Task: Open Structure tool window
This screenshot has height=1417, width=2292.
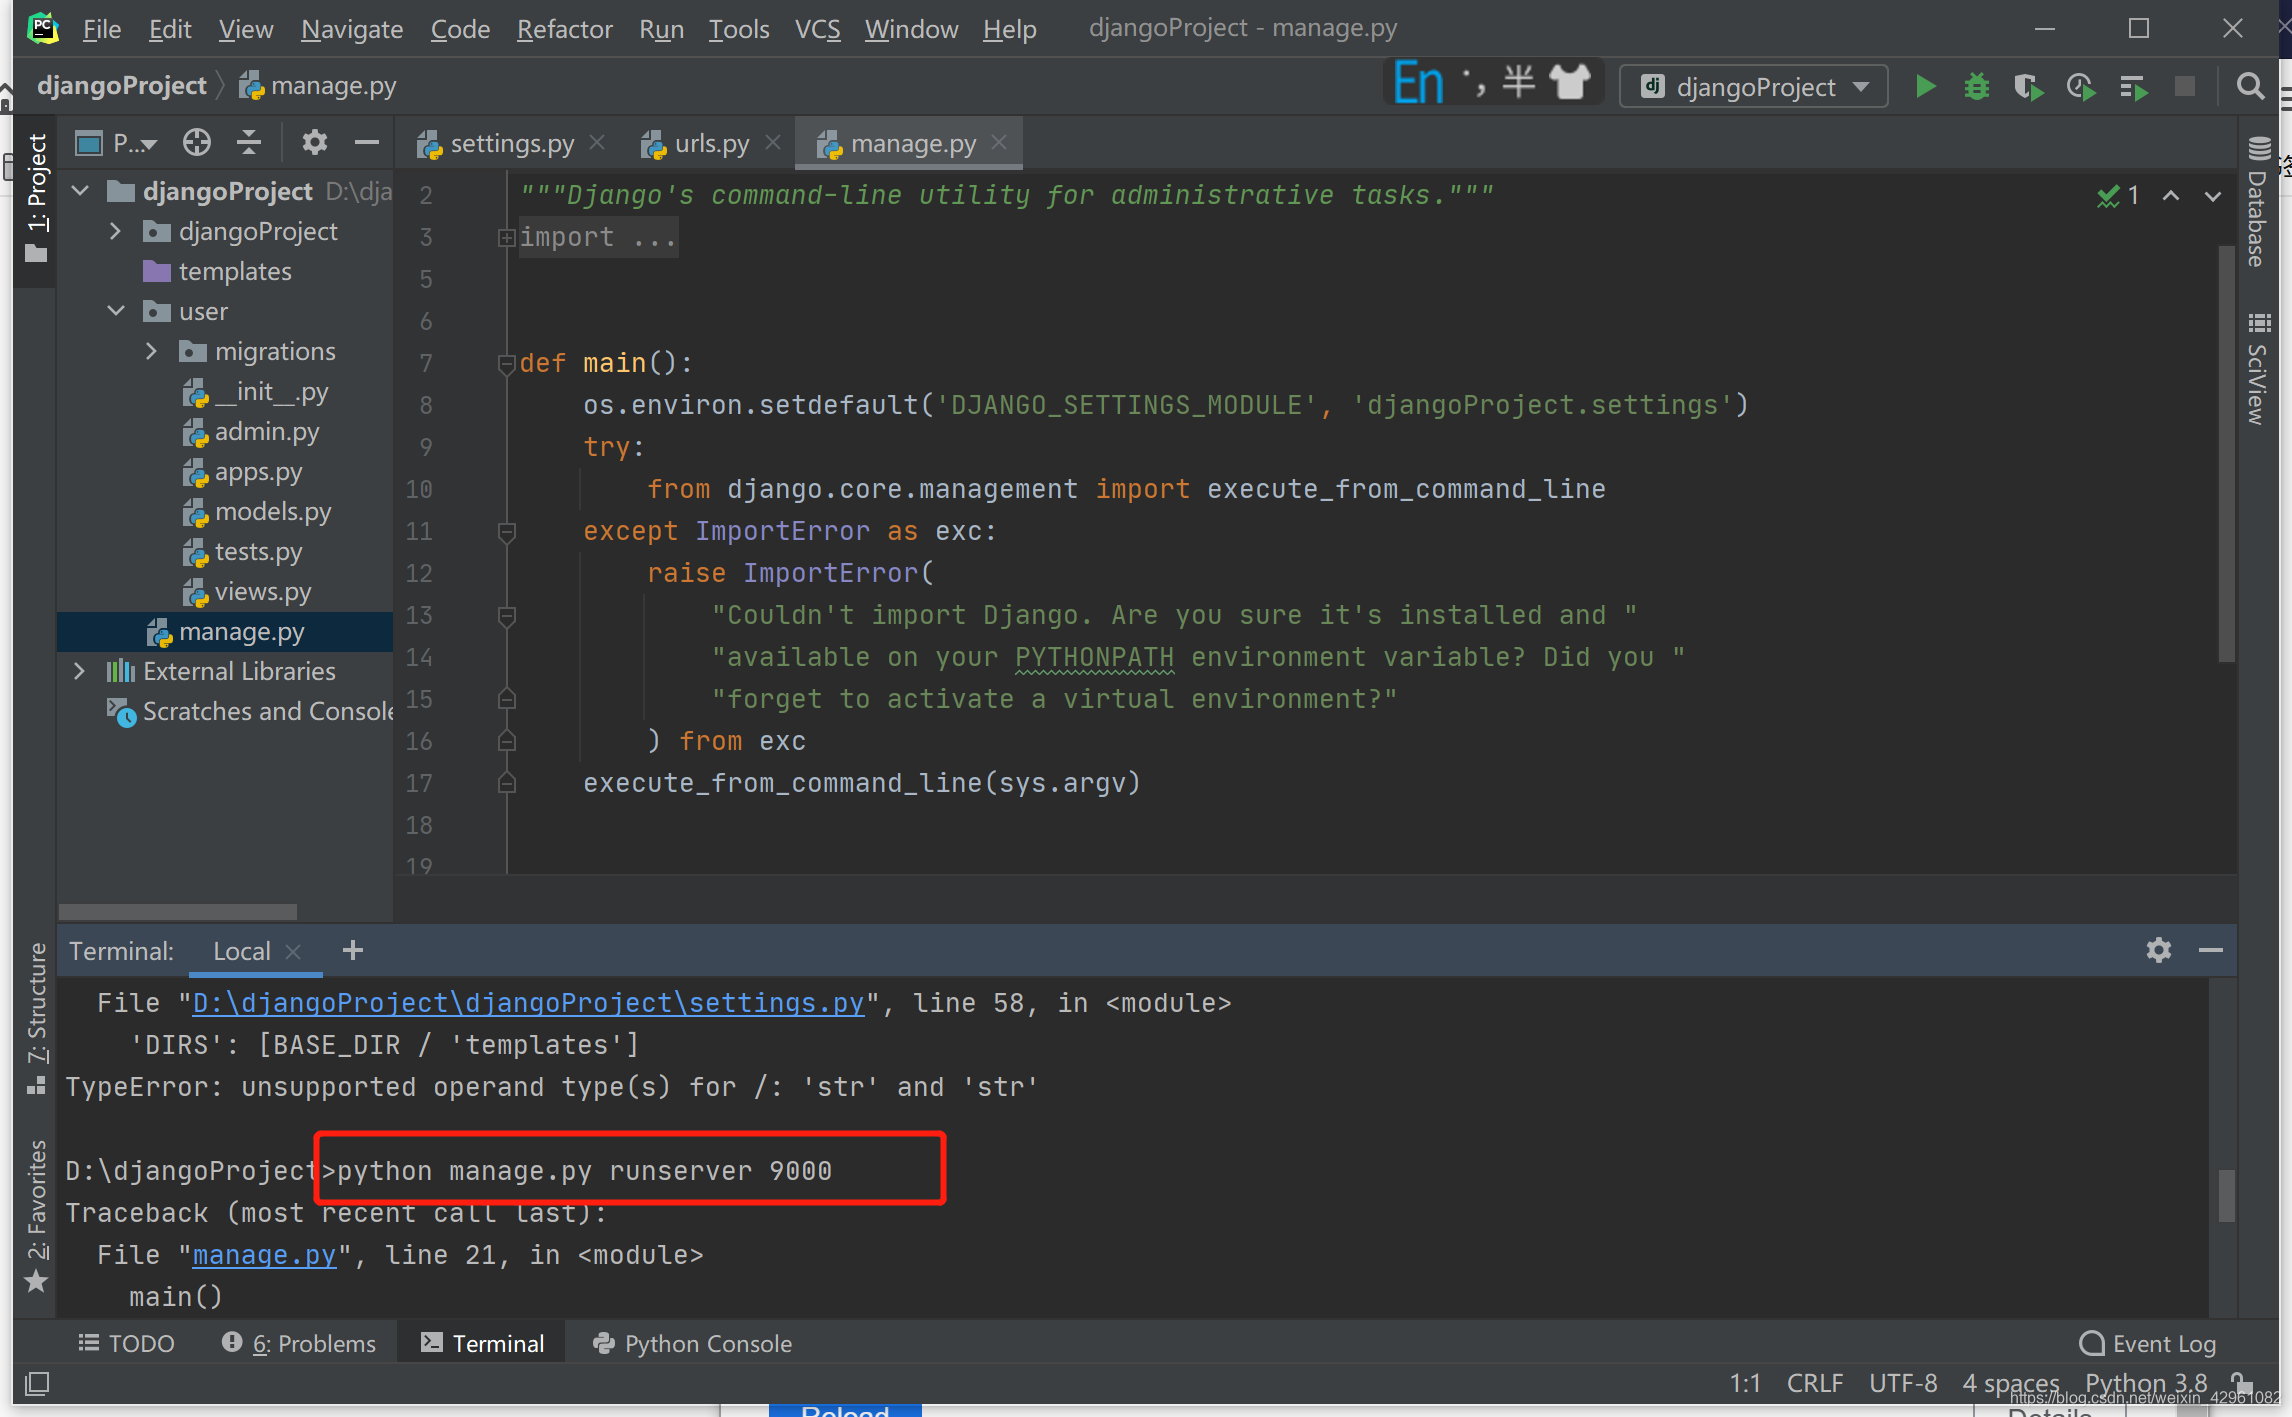Action: coord(36,1018)
